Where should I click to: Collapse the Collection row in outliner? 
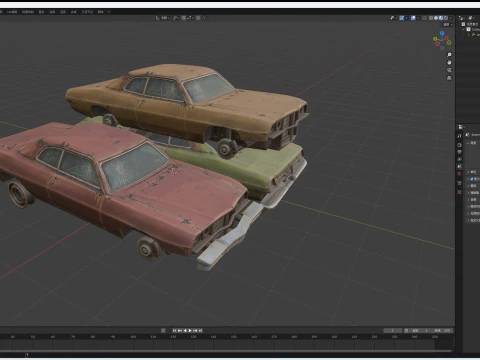pyautogui.click(x=463, y=29)
